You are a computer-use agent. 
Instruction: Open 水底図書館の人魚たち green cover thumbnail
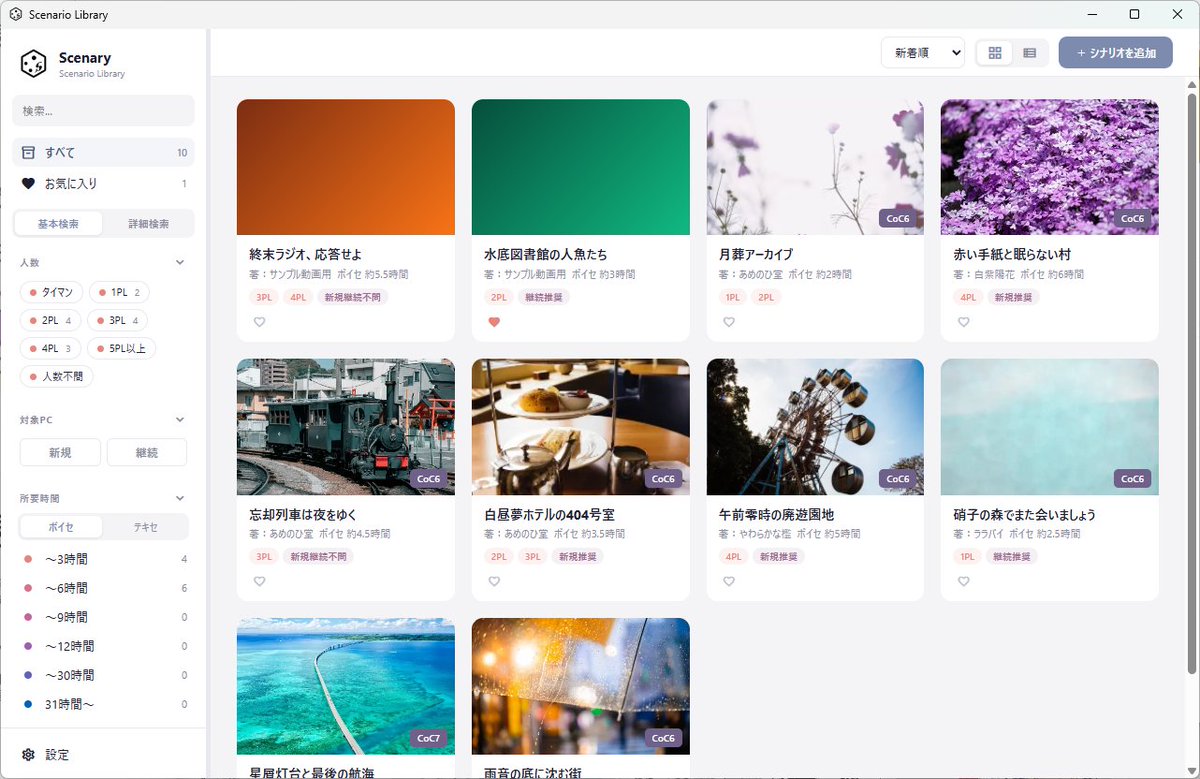(581, 167)
